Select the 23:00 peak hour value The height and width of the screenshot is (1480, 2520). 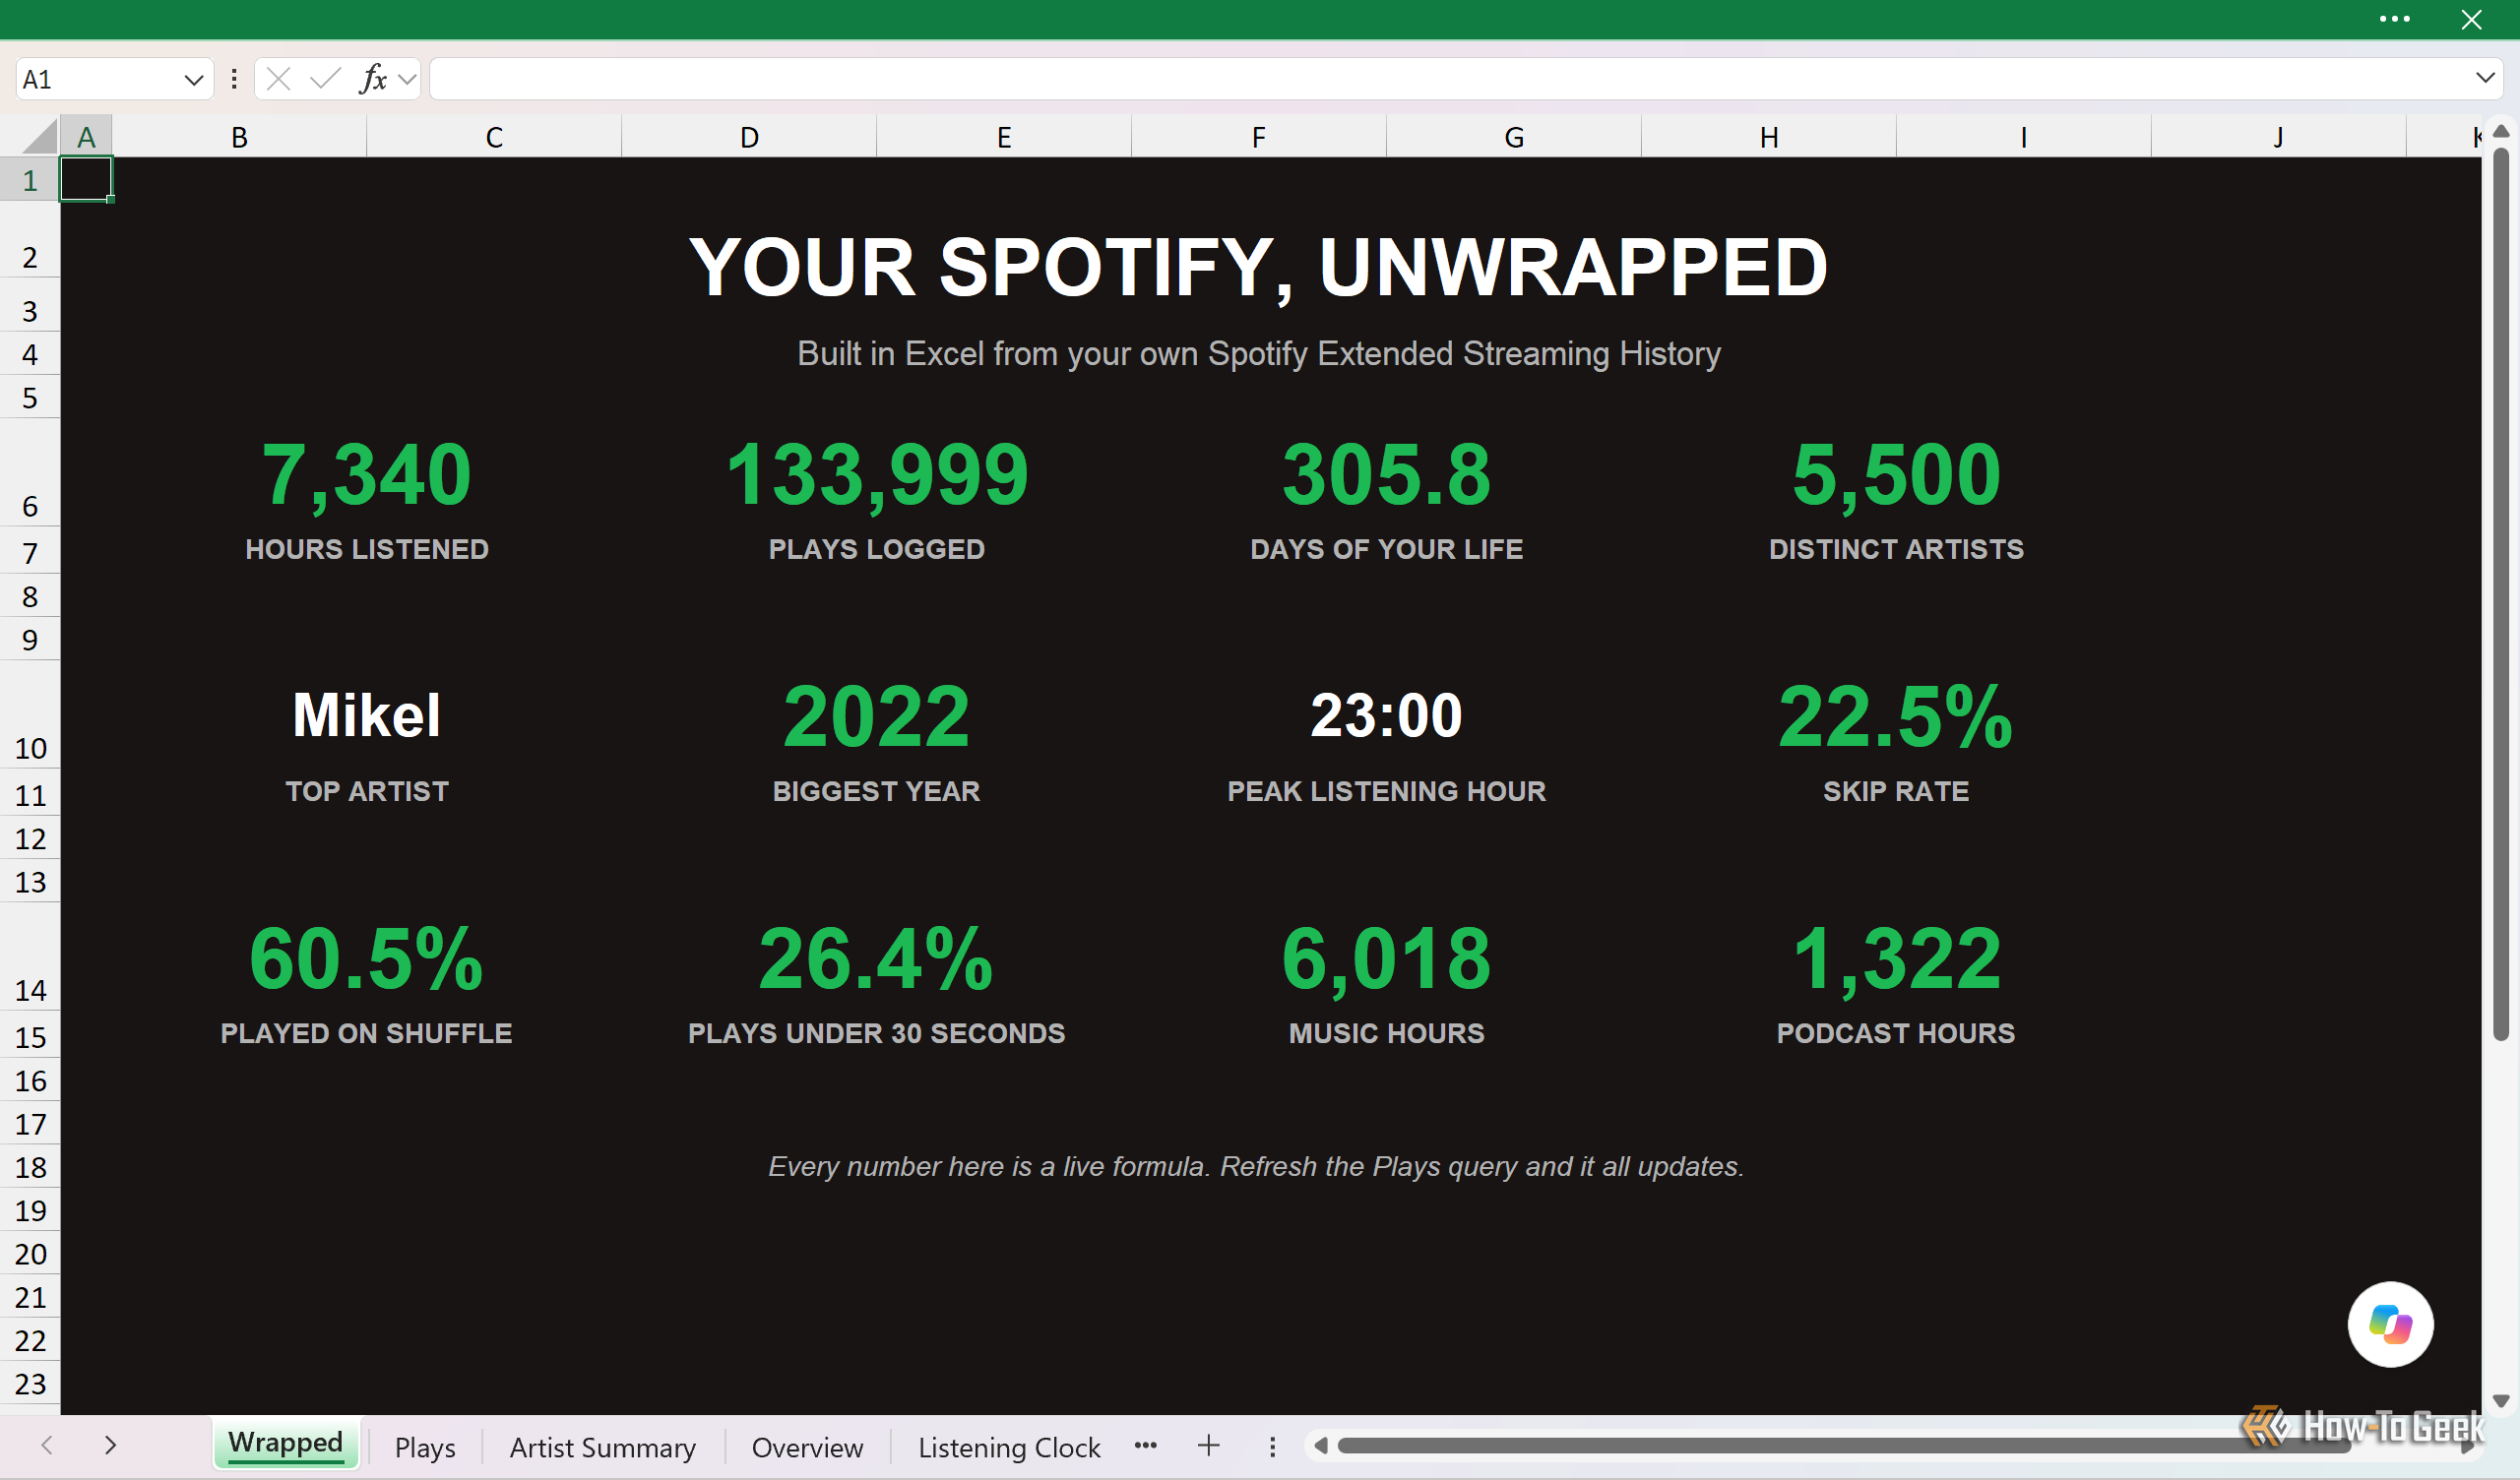(x=1386, y=716)
